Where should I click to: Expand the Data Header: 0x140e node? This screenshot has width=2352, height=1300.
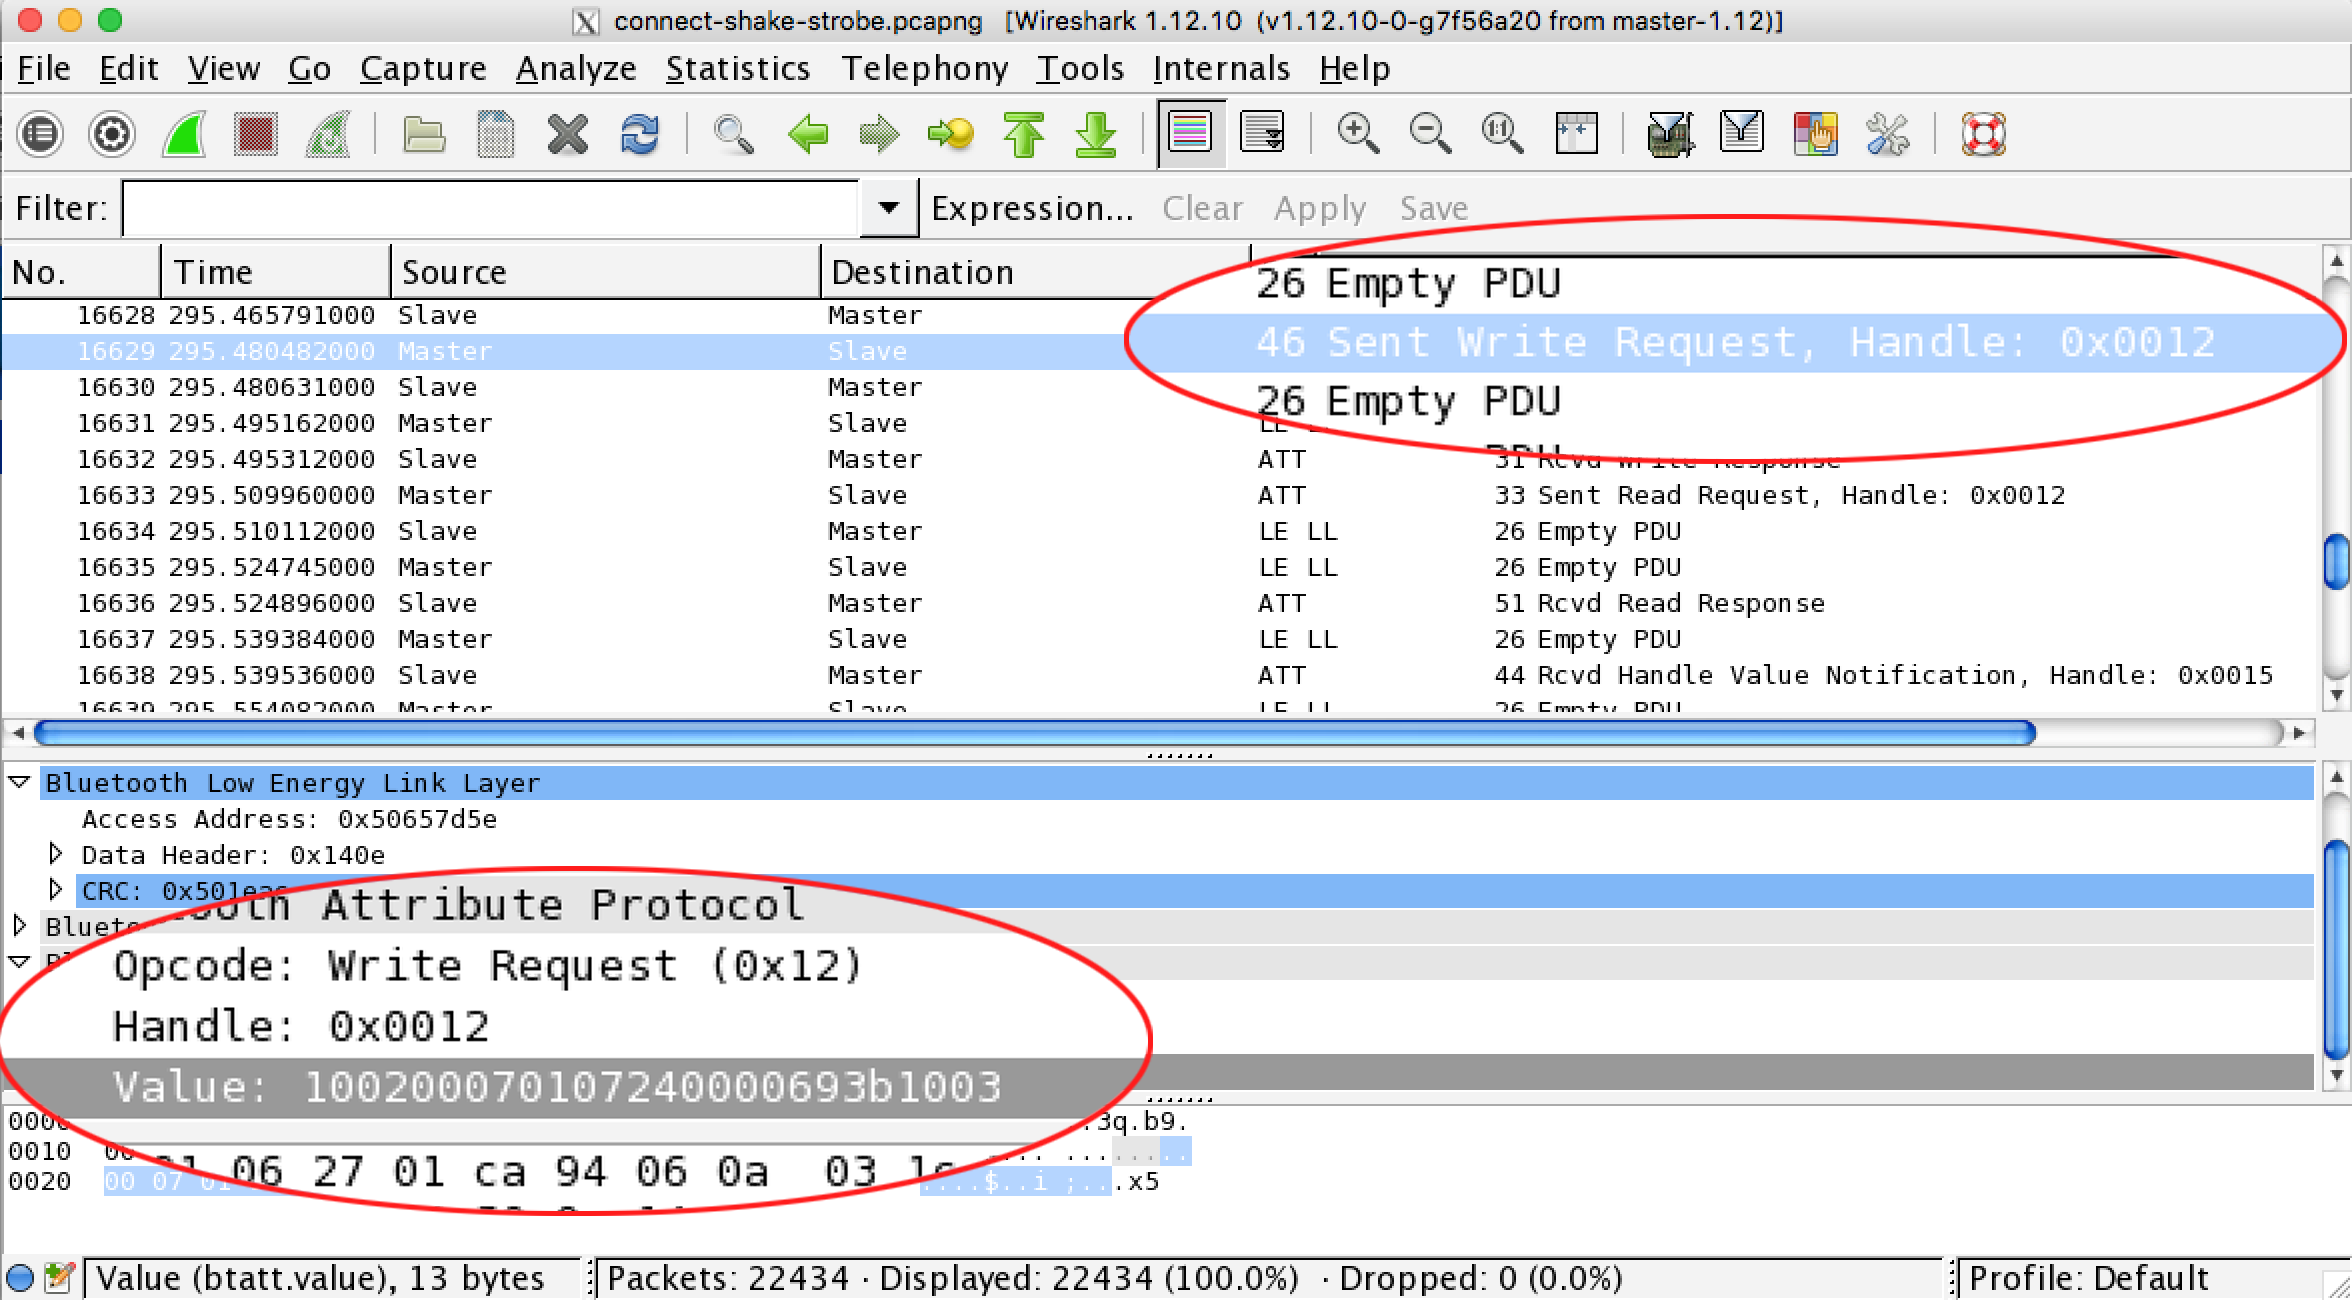56,854
